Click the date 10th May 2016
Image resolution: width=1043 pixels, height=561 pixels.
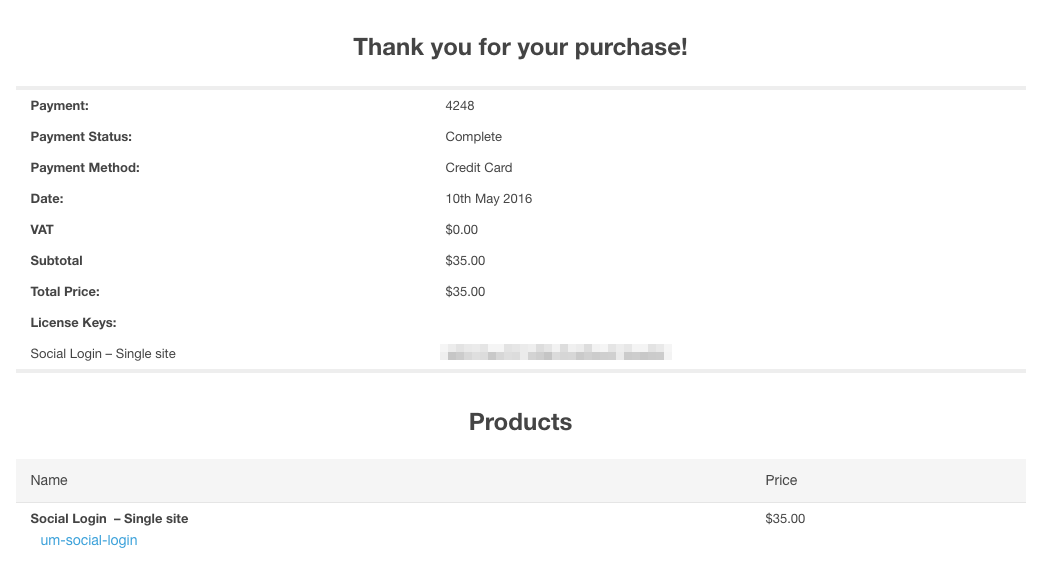coord(489,198)
